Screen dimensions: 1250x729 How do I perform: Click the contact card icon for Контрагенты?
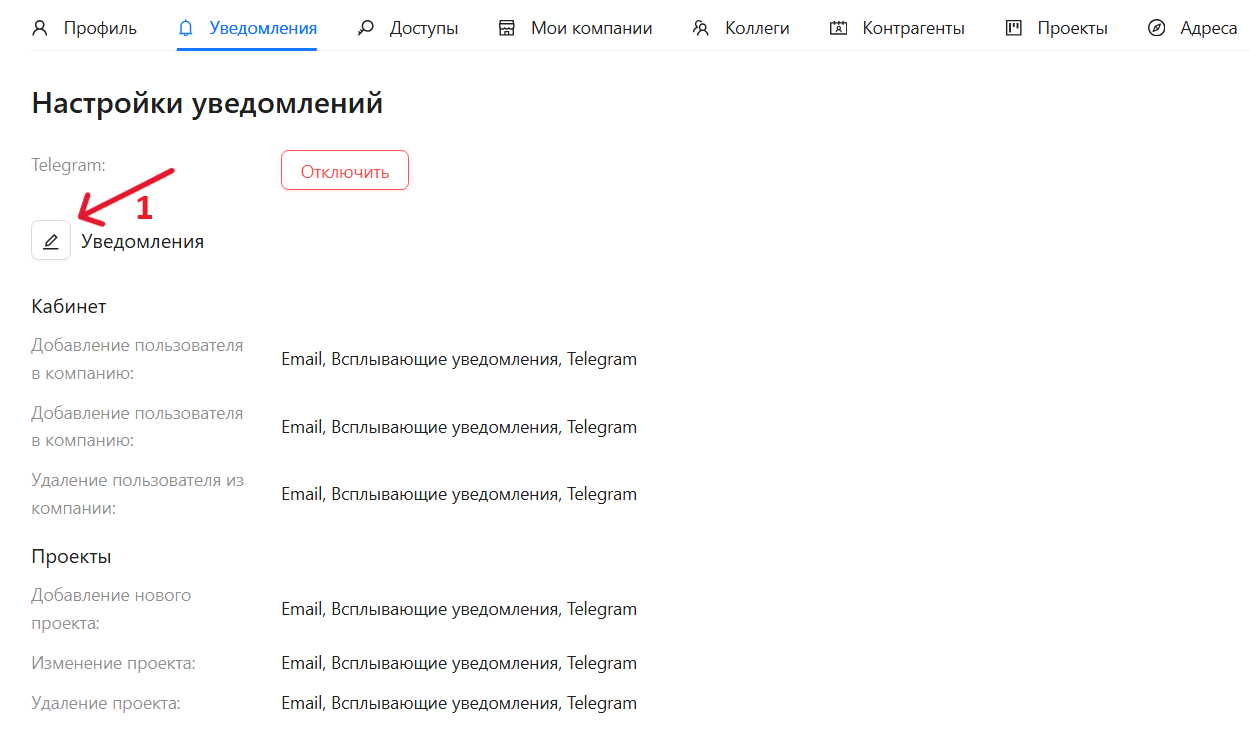click(x=838, y=28)
